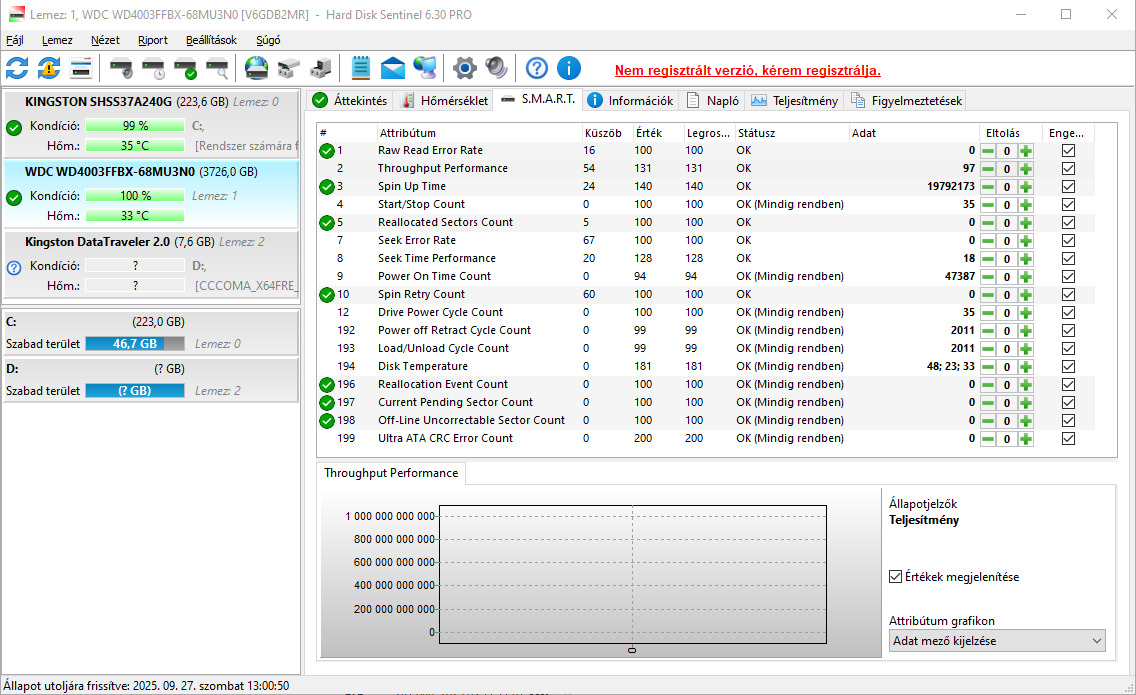Select the Kingston DataTraveler 2.0 disk entry

[x=151, y=264]
